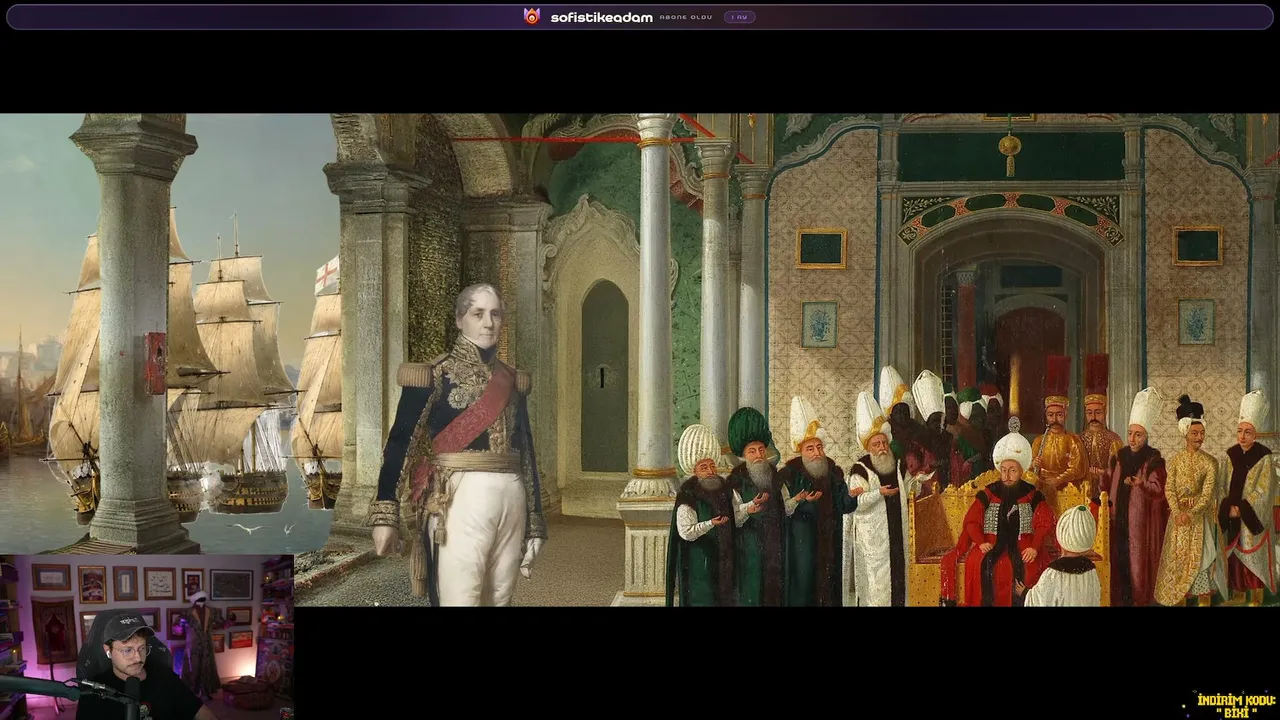This screenshot has width=1280, height=720.
Task: Click the "ABONE OLDU" text in the banner
Action: (686, 17)
